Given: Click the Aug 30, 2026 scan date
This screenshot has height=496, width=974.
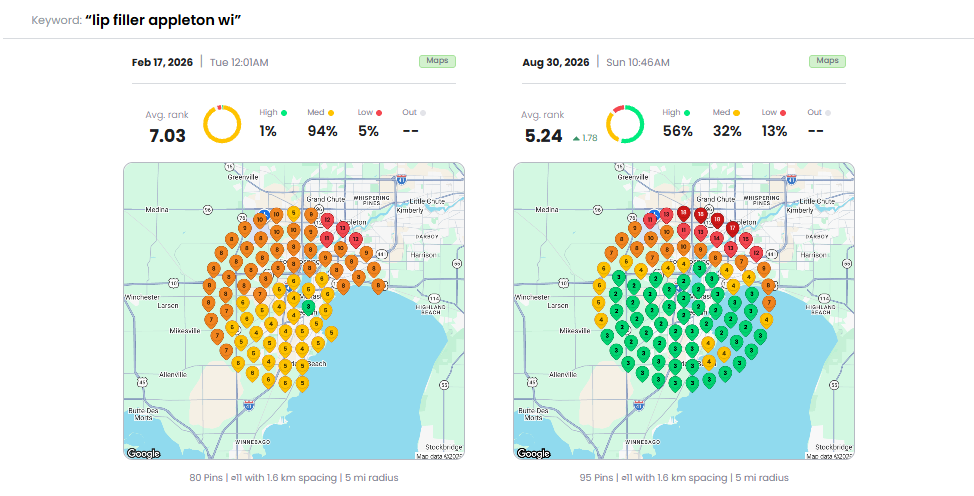Looking at the screenshot, I should (x=555, y=62).
